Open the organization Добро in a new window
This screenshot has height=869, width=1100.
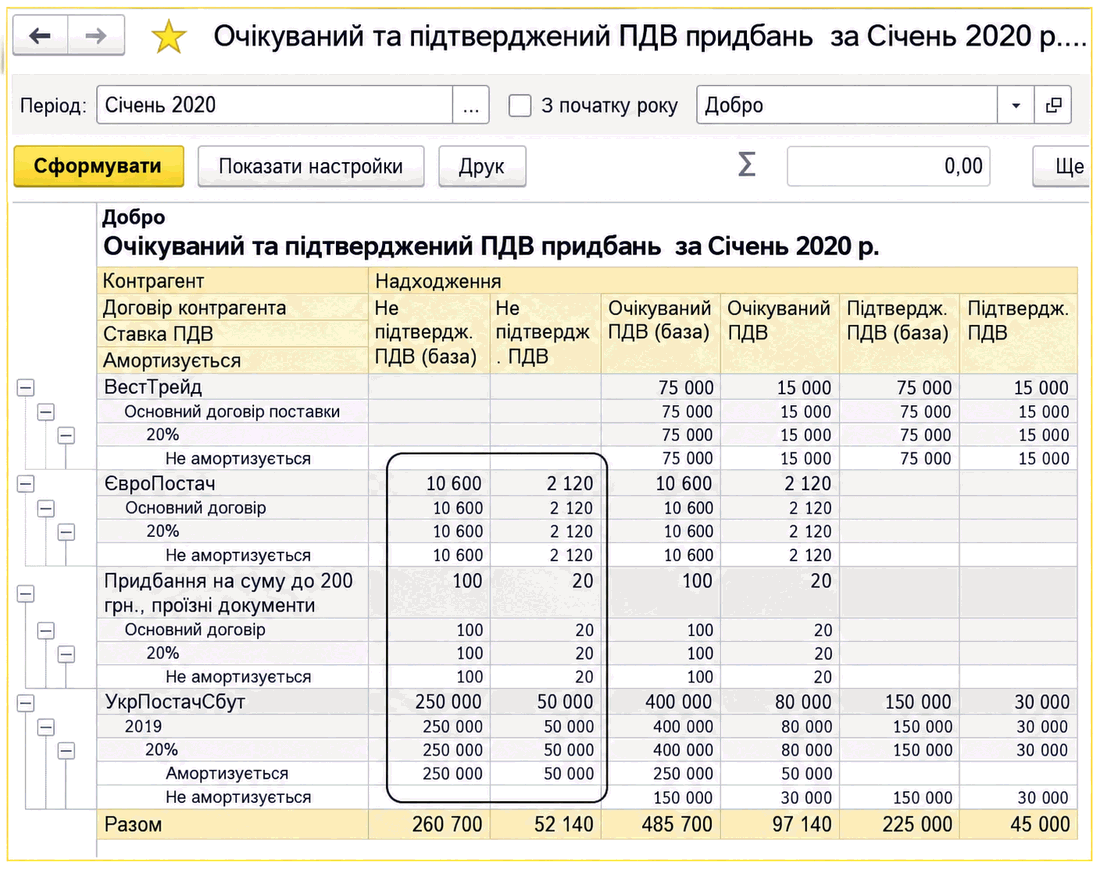coord(1053,105)
